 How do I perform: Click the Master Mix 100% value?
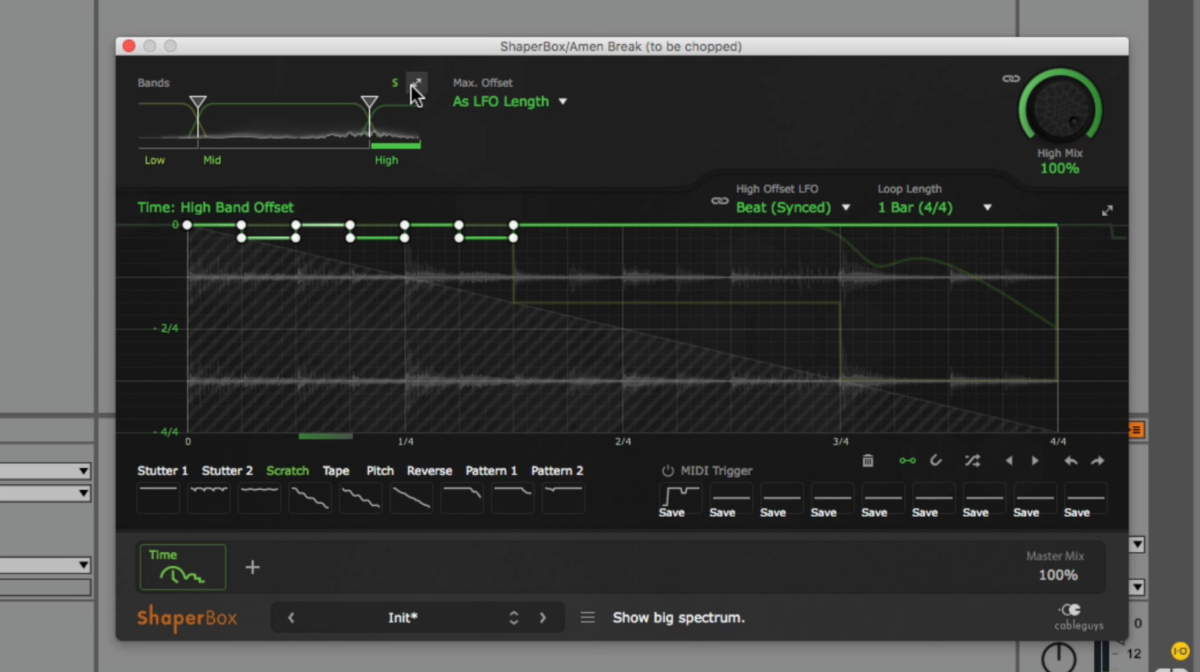[1058, 575]
